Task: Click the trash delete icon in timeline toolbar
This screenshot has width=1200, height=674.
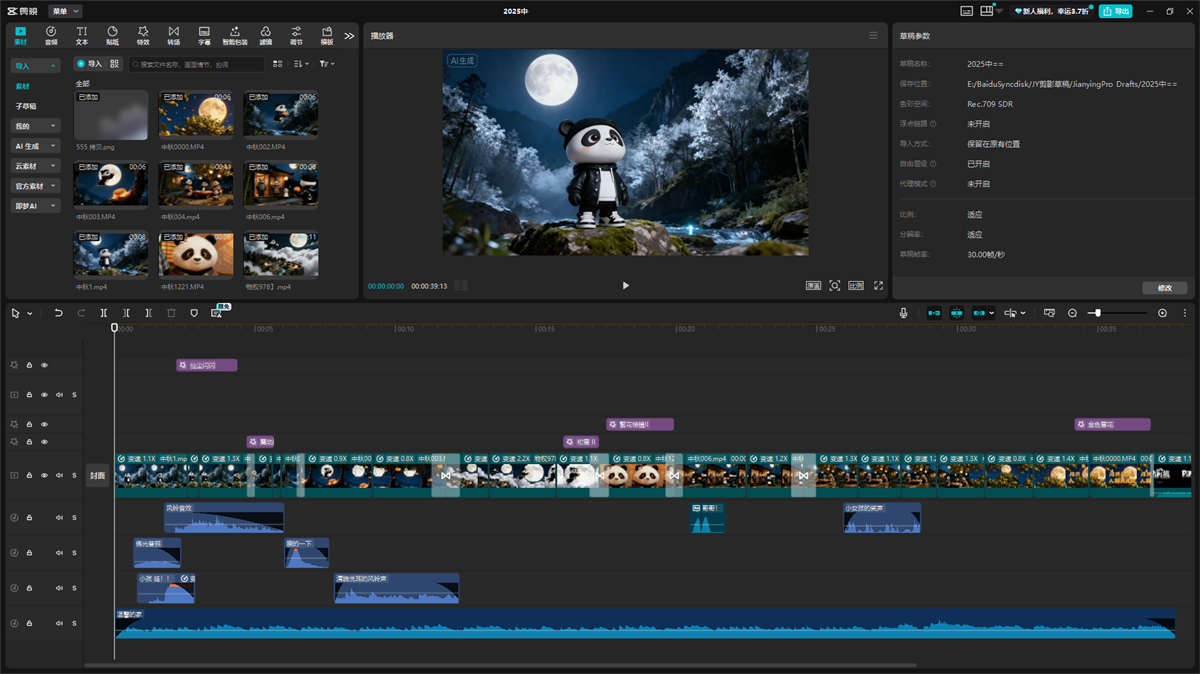Action: pos(171,313)
